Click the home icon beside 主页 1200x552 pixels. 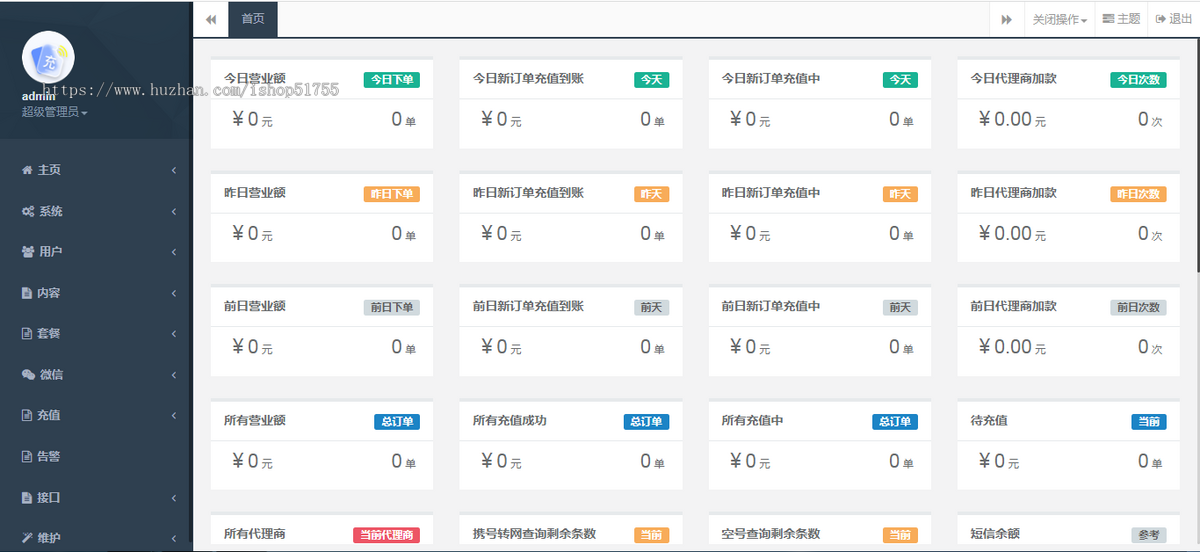[27, 171]
